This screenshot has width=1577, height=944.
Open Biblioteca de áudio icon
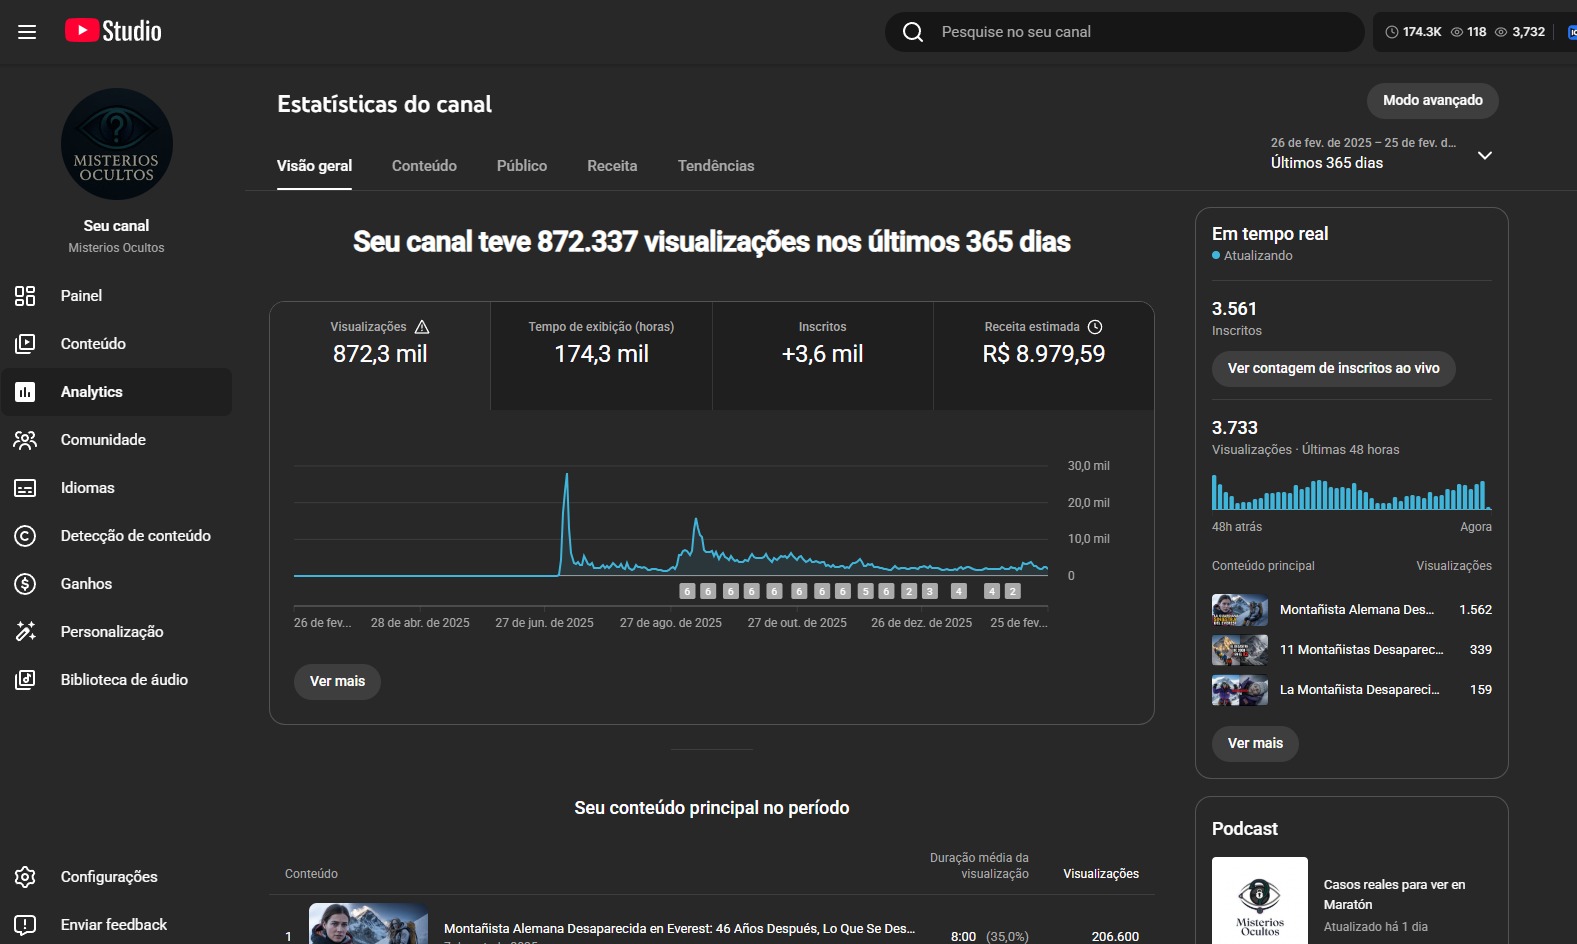click(25, 680)
